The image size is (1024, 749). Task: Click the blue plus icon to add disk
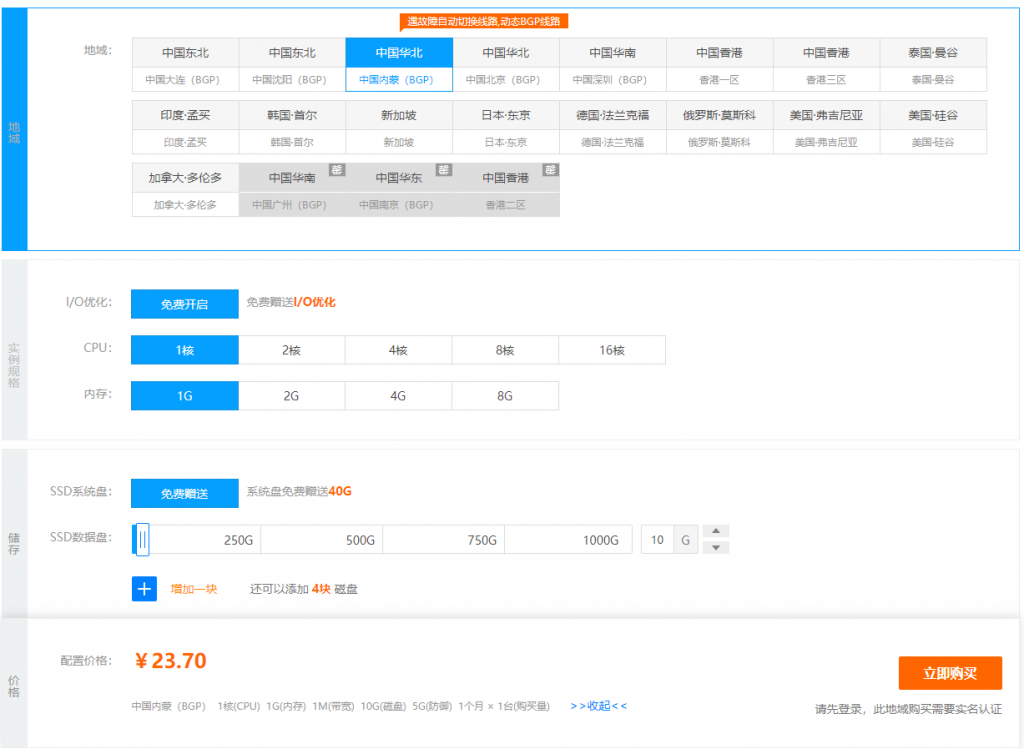click(x=144, y=589)
